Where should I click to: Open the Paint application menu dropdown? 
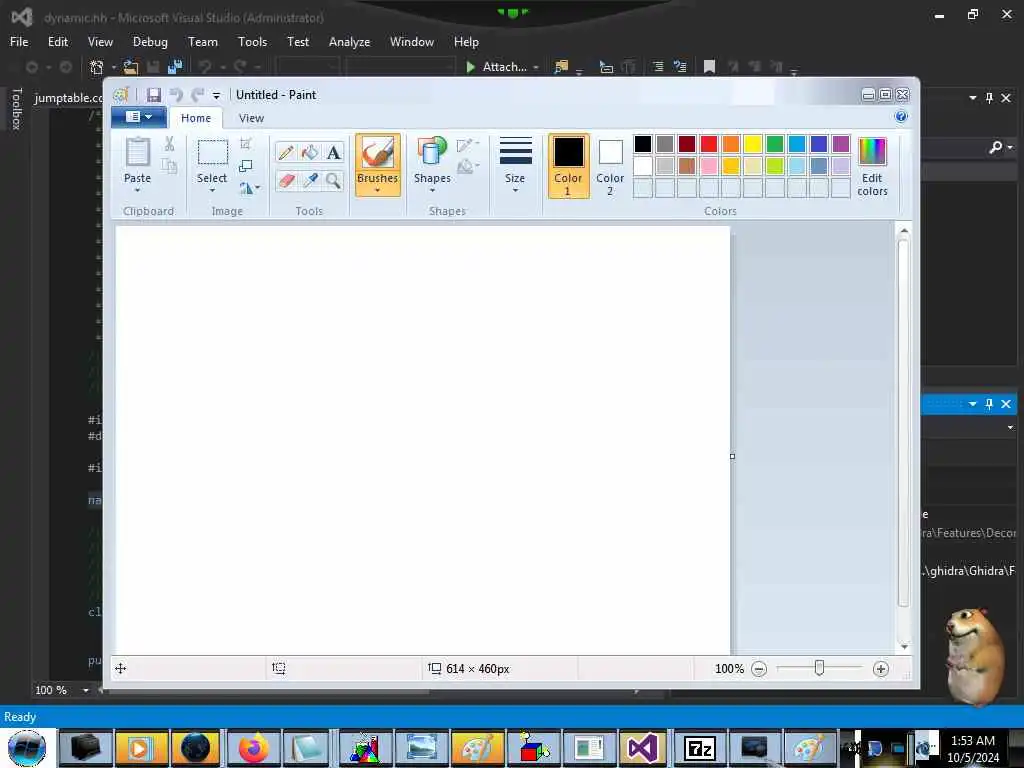click(x=139, y=117)
